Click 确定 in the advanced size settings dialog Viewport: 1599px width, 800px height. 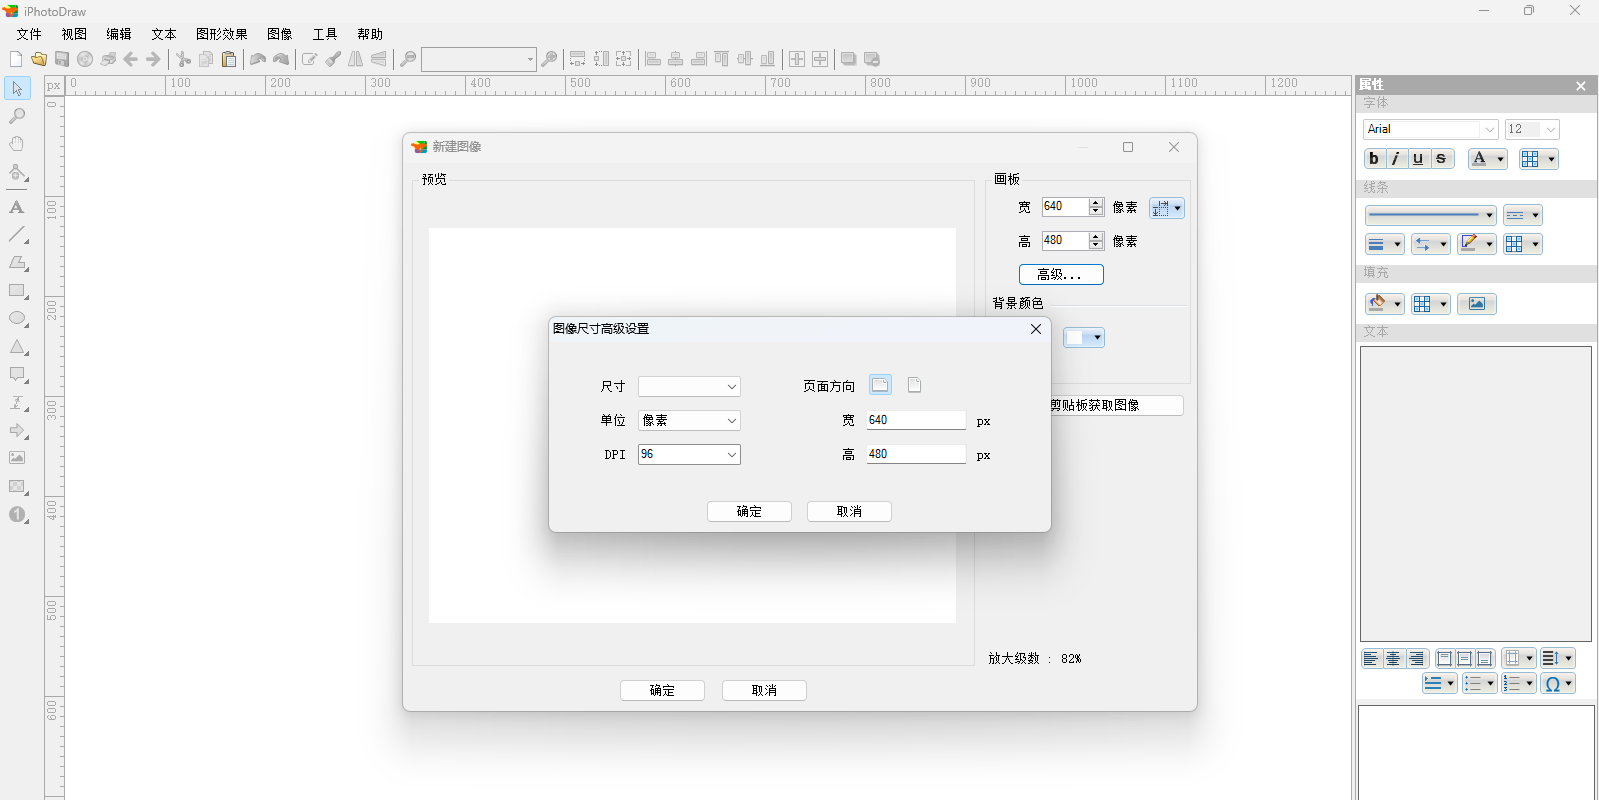(x=749, y=512)
